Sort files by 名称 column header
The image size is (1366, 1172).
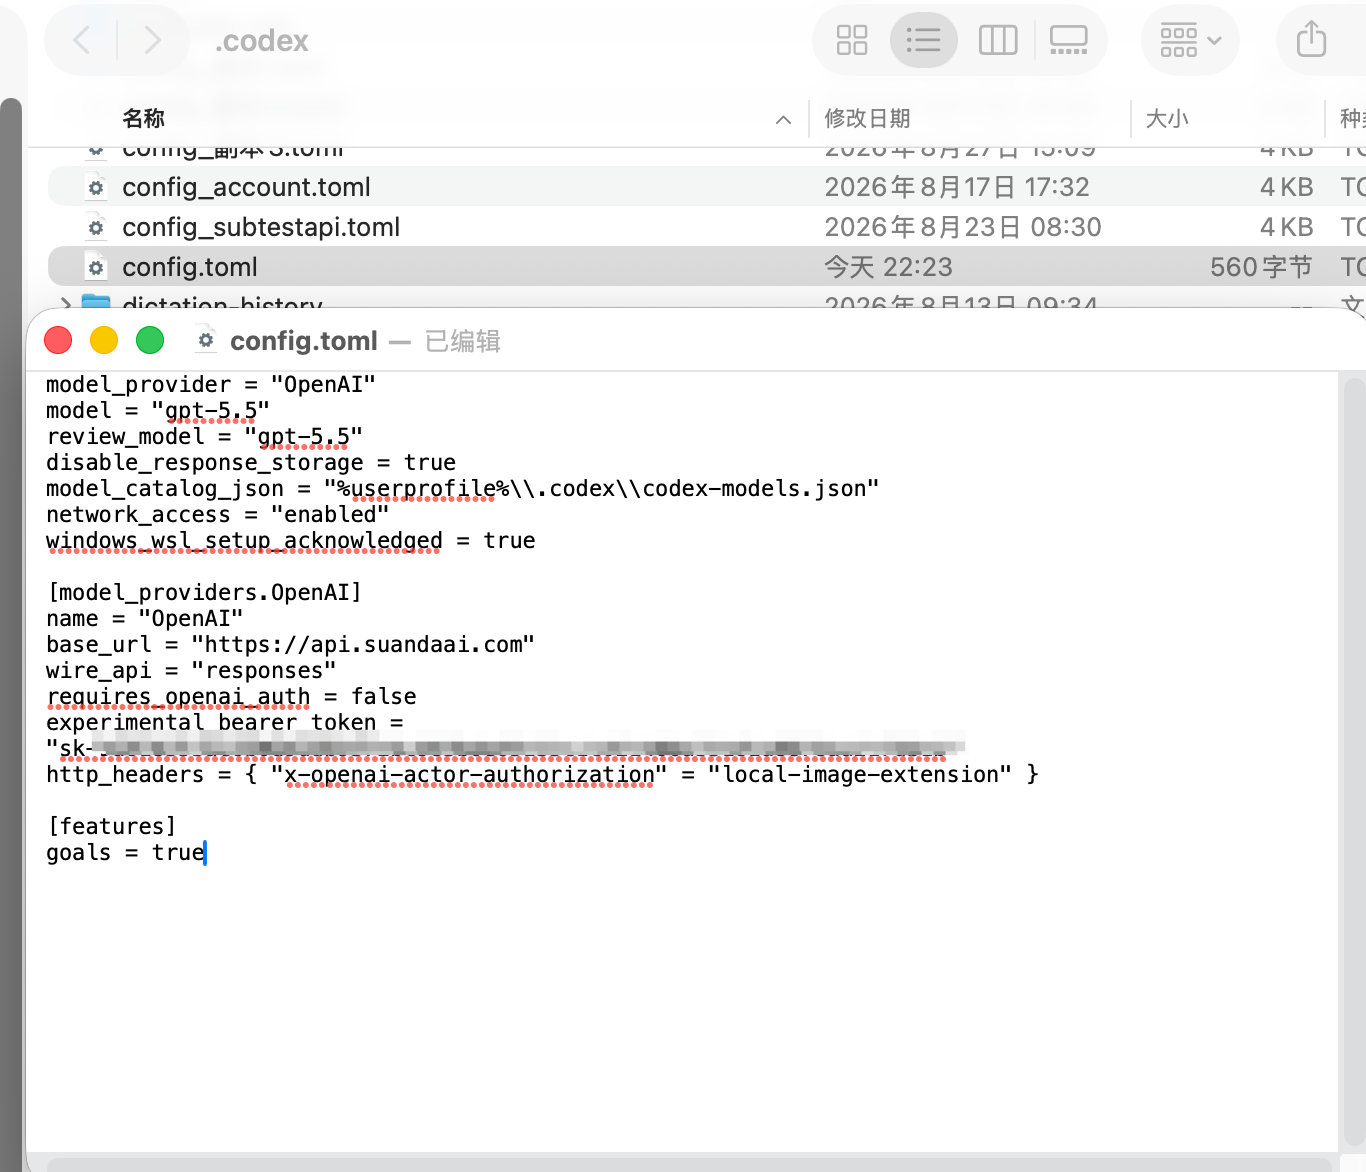[x=143, y=119]
